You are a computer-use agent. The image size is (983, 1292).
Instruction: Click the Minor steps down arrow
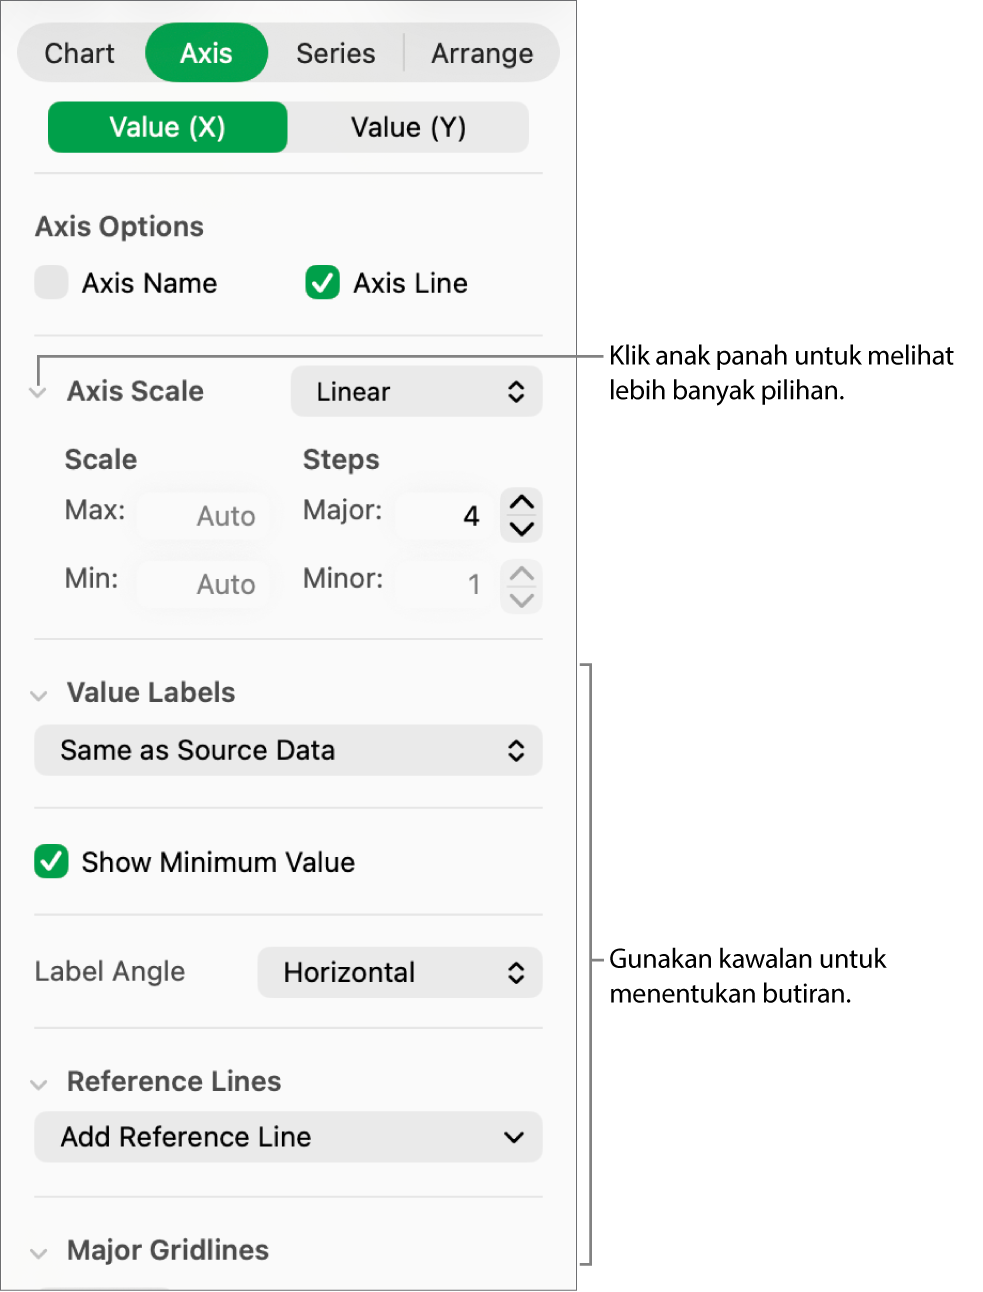(x=522, y=600)
